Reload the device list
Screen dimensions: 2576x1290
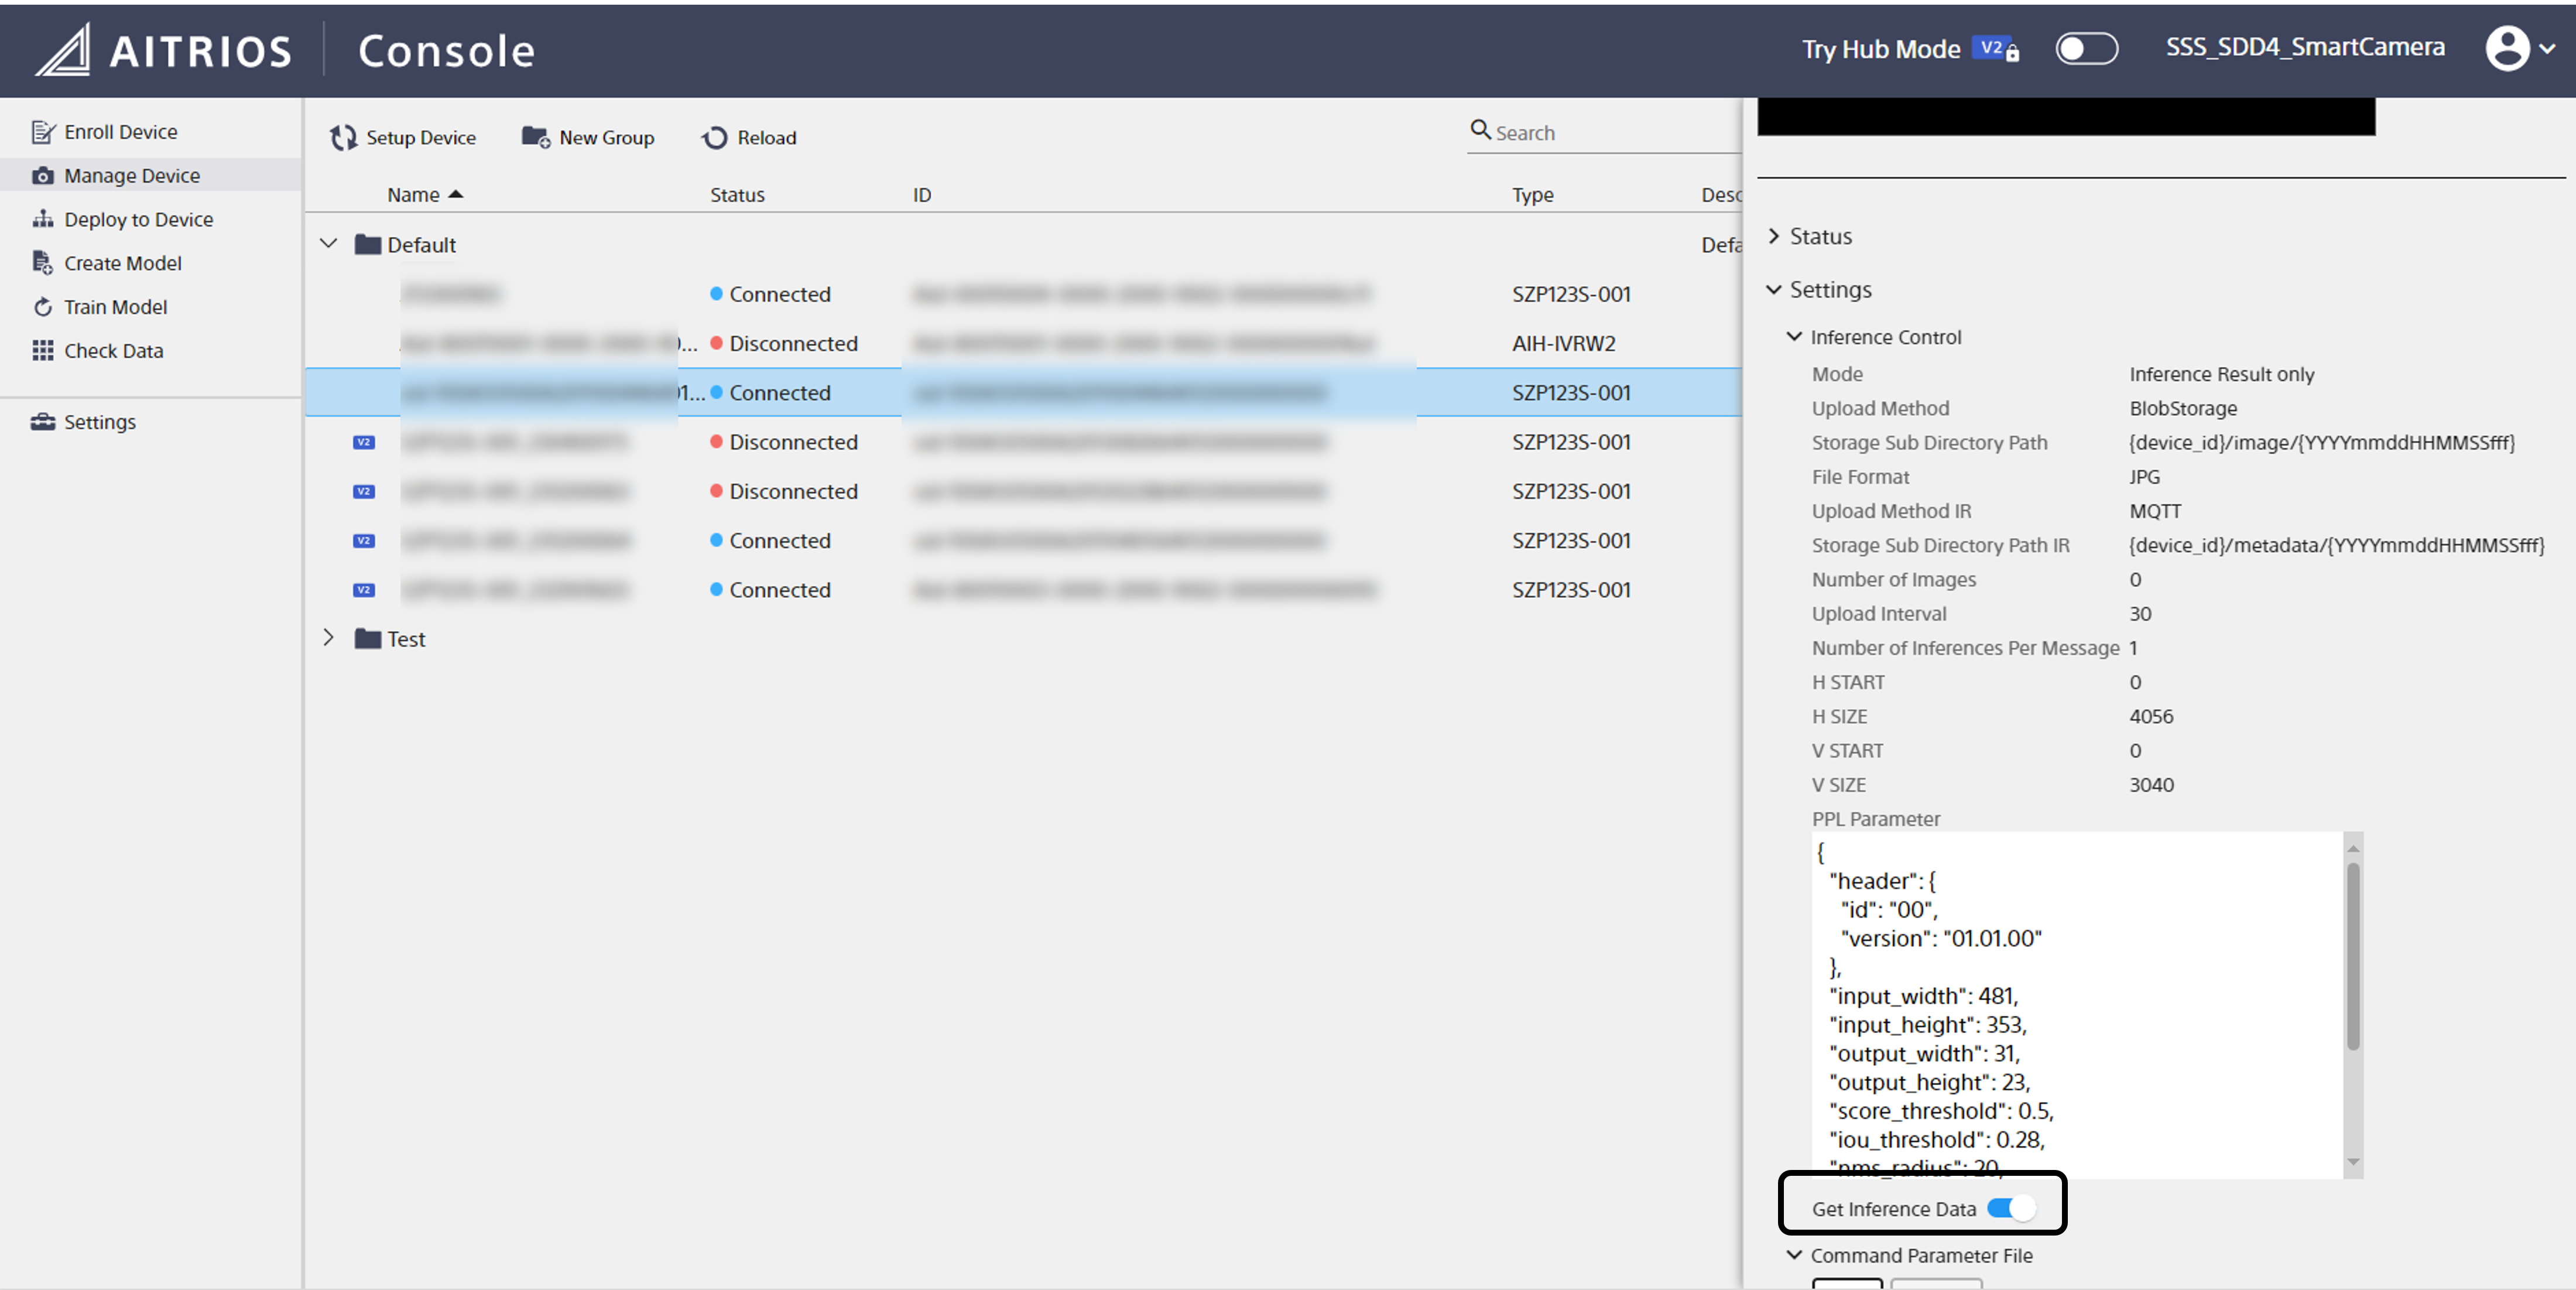click(749, 138)
